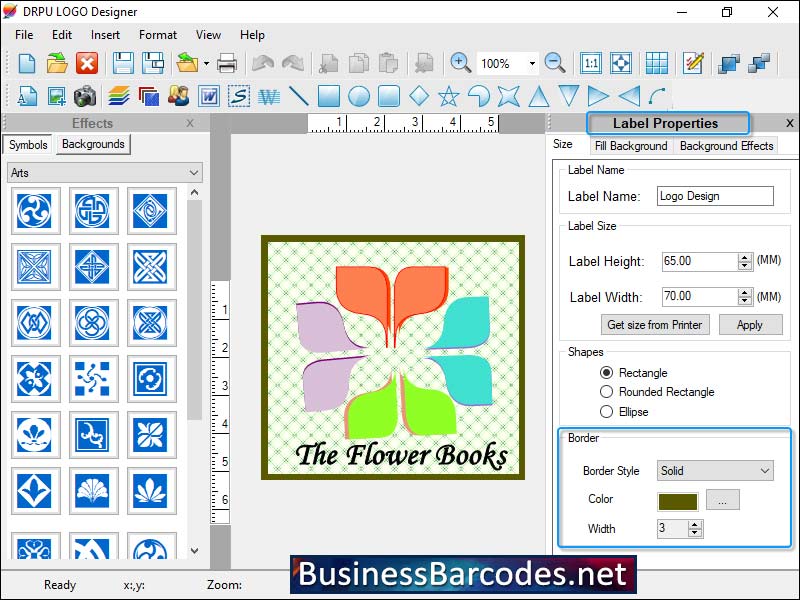
Task: Open the Zoom In magnifier tool
Action: pyautogui.click(x=460, y=62)
